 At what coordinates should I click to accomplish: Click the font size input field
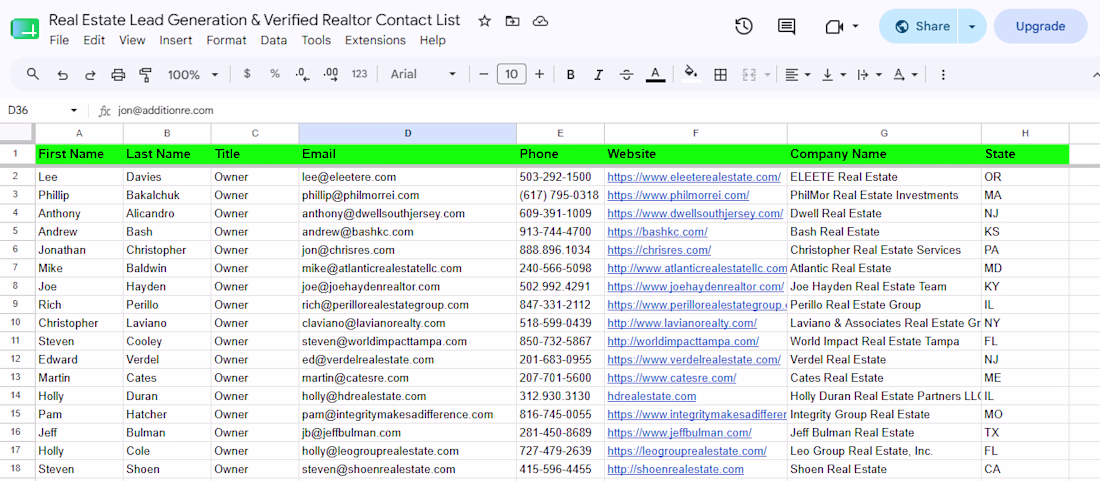click(511, 74)
